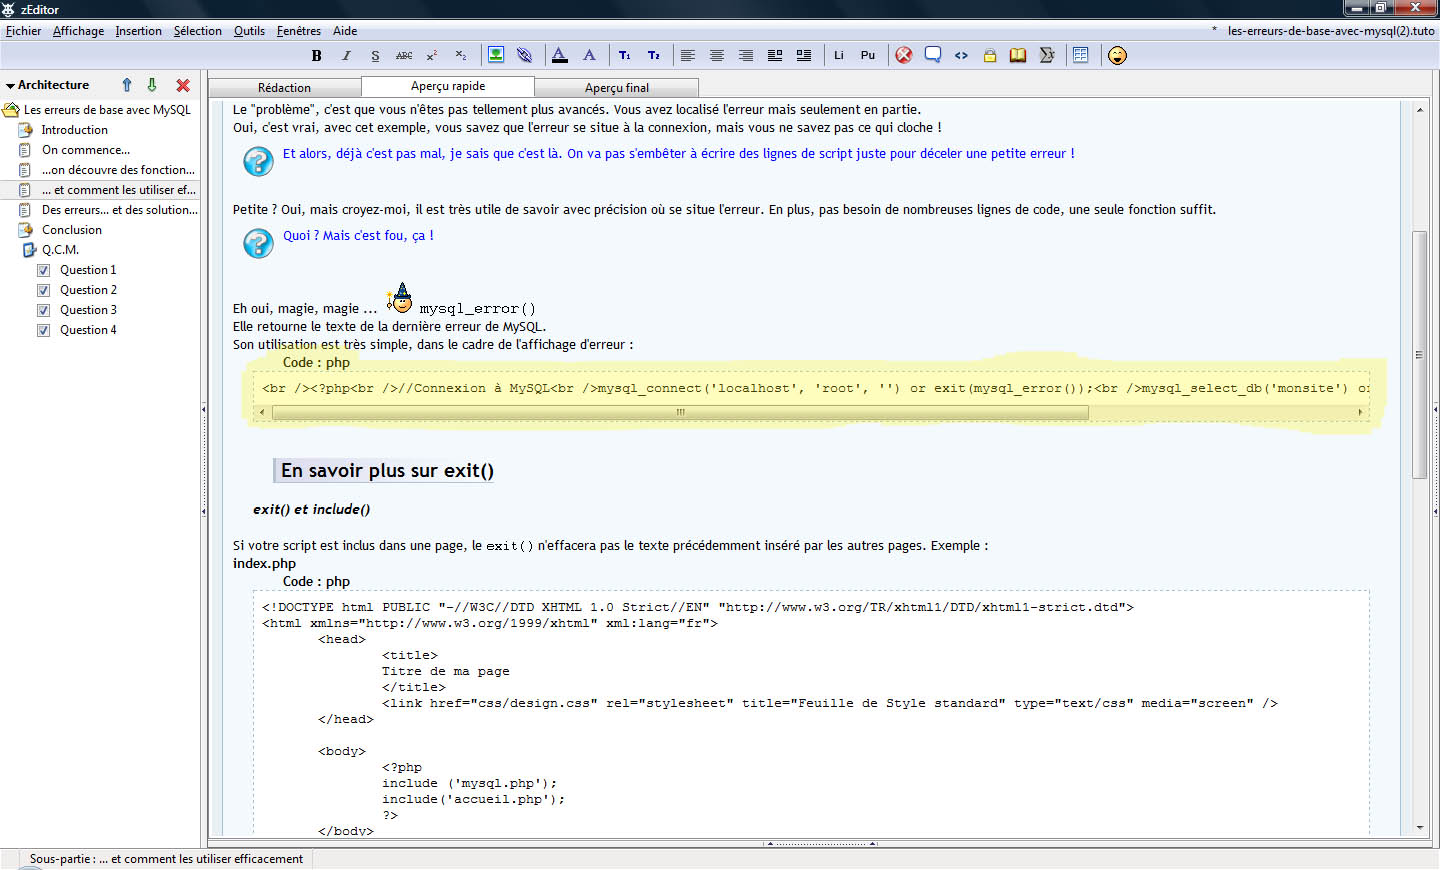
Task: Insert an error block (toolbar red X)
Action: (x=904, y=55)
